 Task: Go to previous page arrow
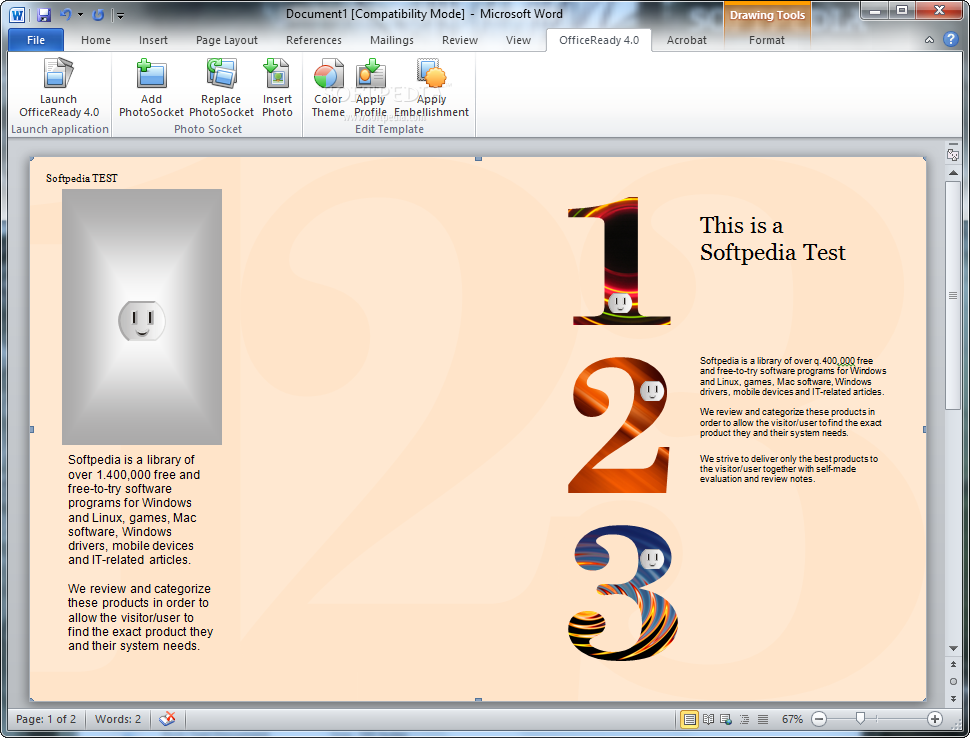click(953, 664)
